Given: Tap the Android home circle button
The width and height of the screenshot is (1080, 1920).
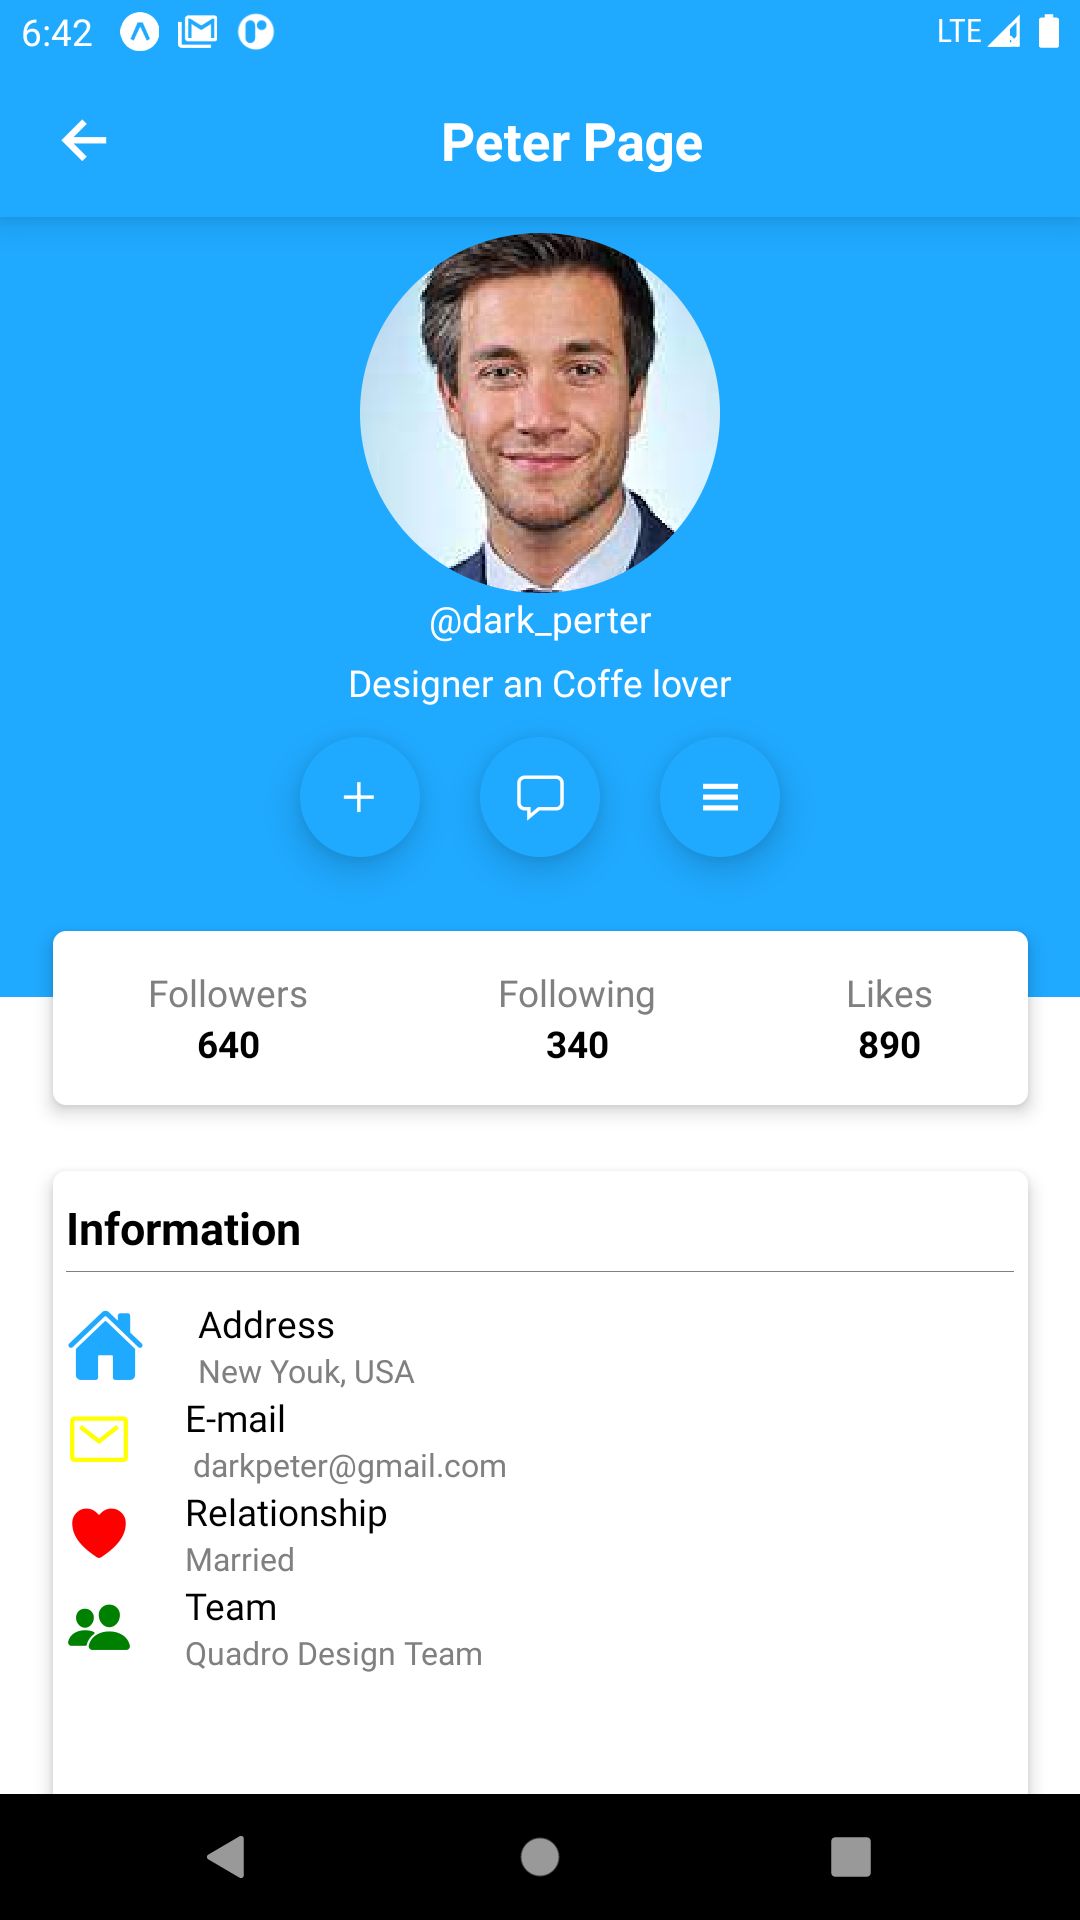Looking at the screenshot, I should [540, 1857].
